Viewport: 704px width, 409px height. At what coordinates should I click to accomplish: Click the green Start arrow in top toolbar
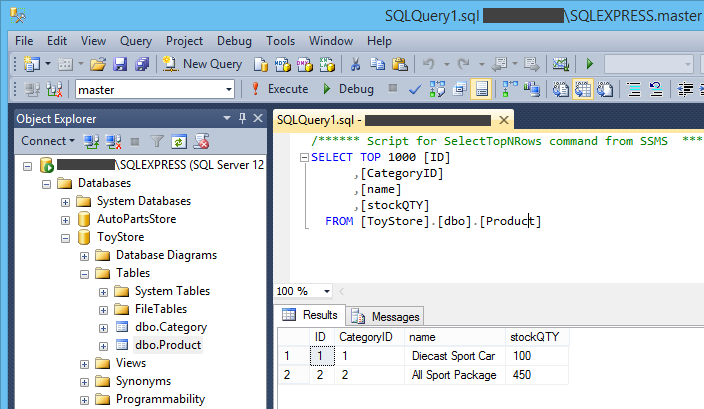pyautogui.click(x=590, y=64)
